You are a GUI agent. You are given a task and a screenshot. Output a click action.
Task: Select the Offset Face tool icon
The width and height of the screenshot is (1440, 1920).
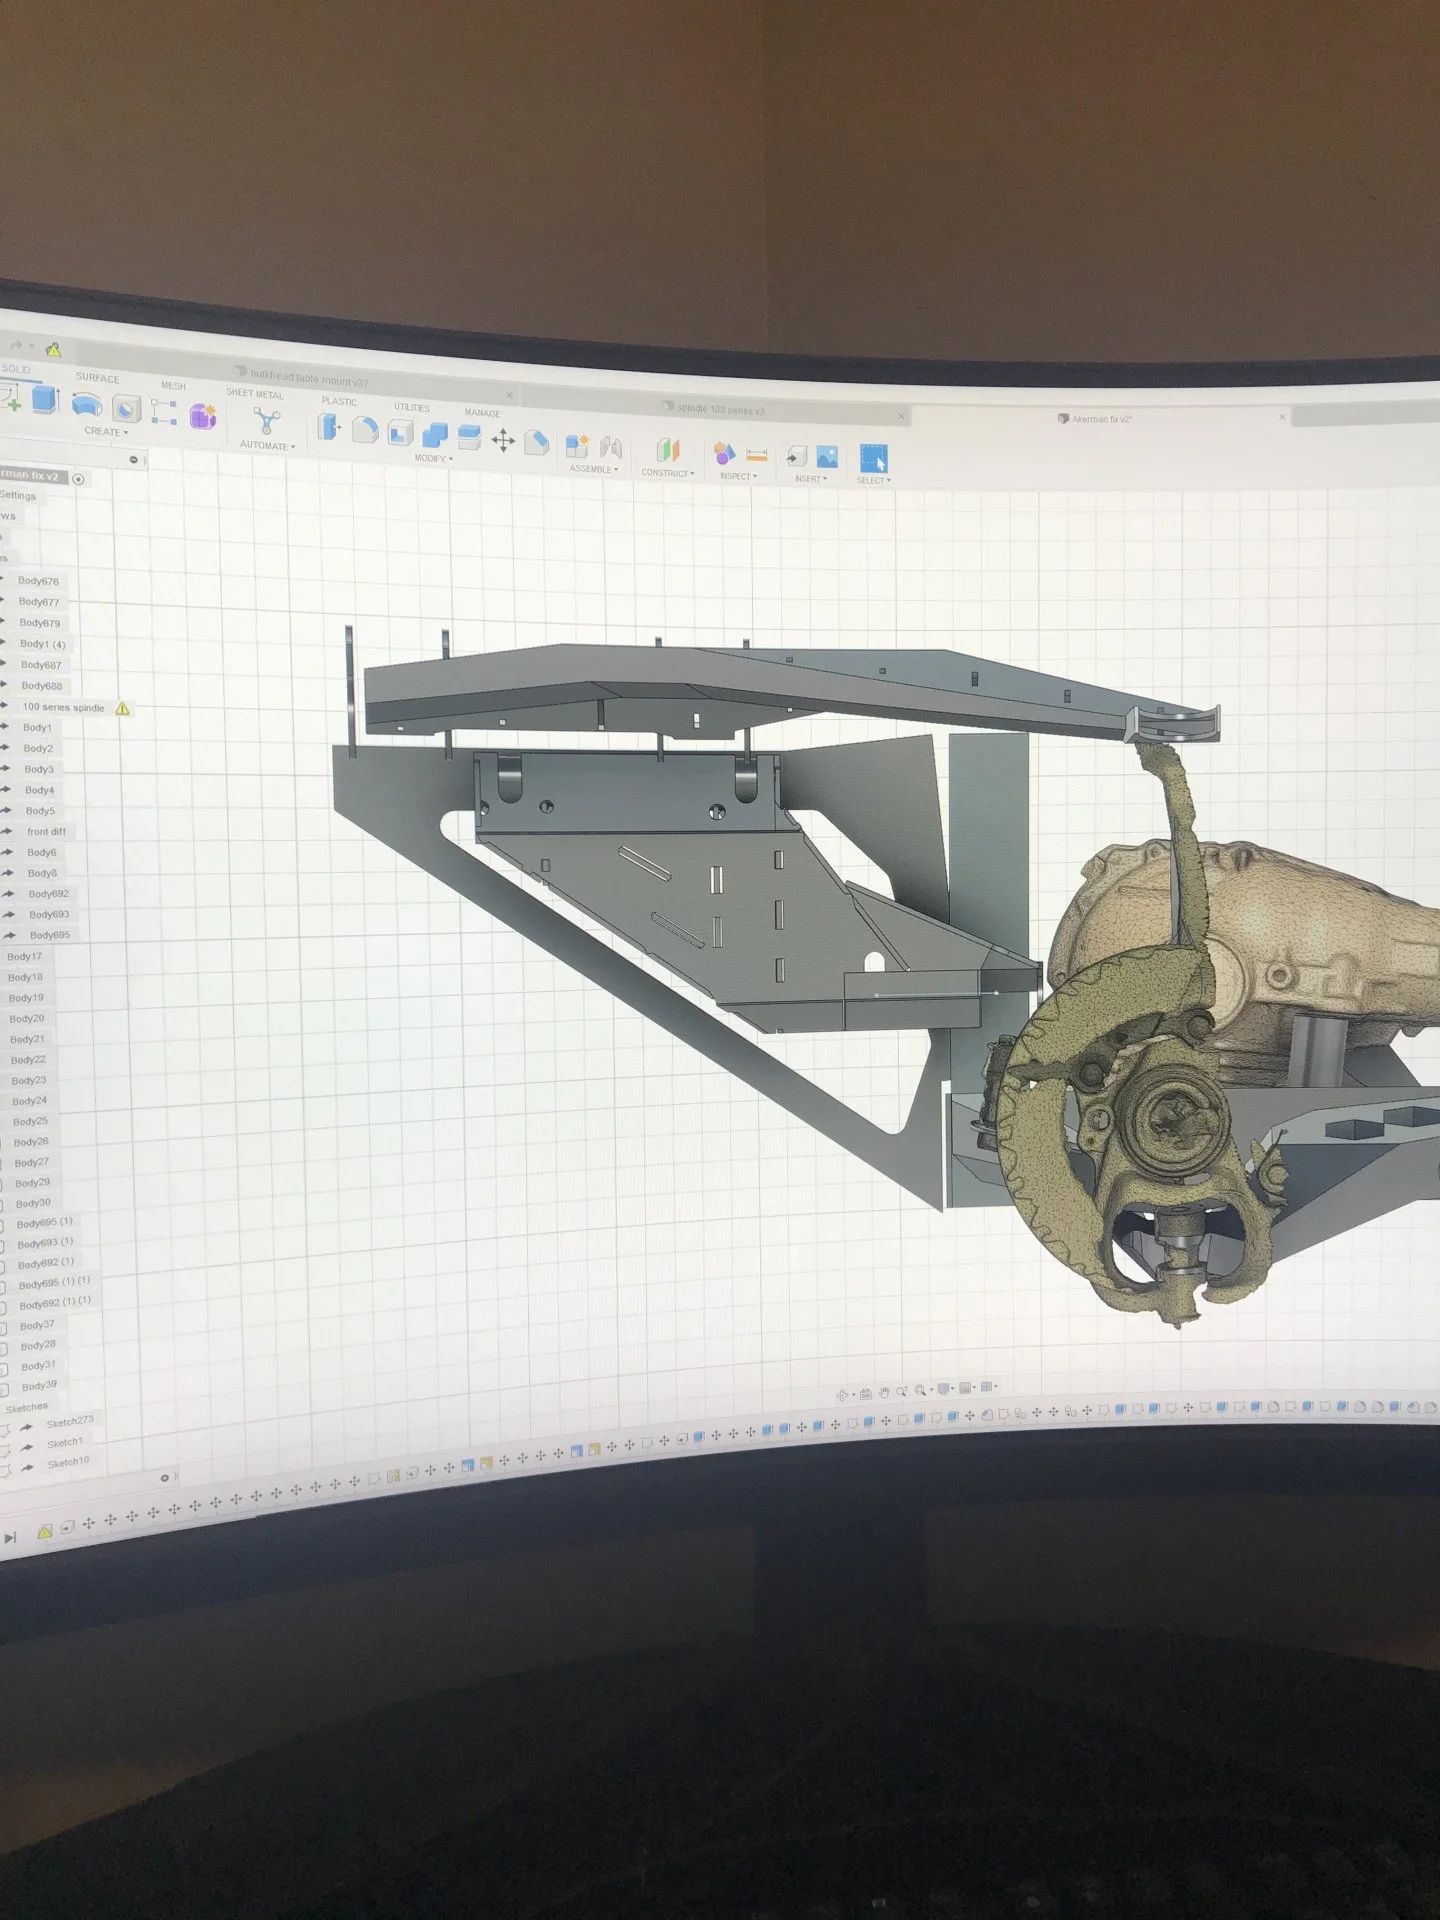[x=469, y=437]
